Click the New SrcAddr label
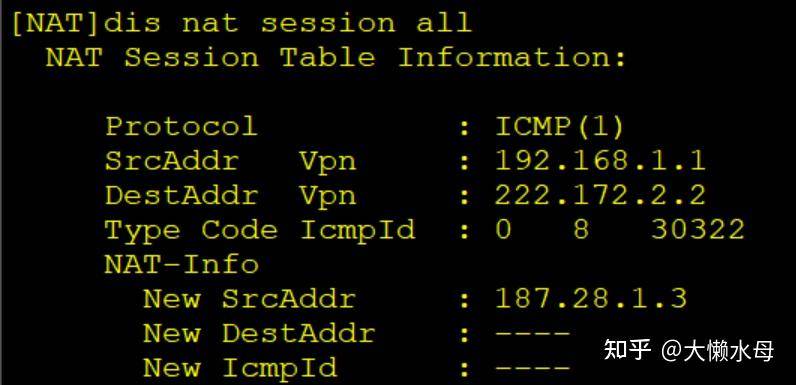The width and height of the screenshot is (796, 385). (249, 299)
